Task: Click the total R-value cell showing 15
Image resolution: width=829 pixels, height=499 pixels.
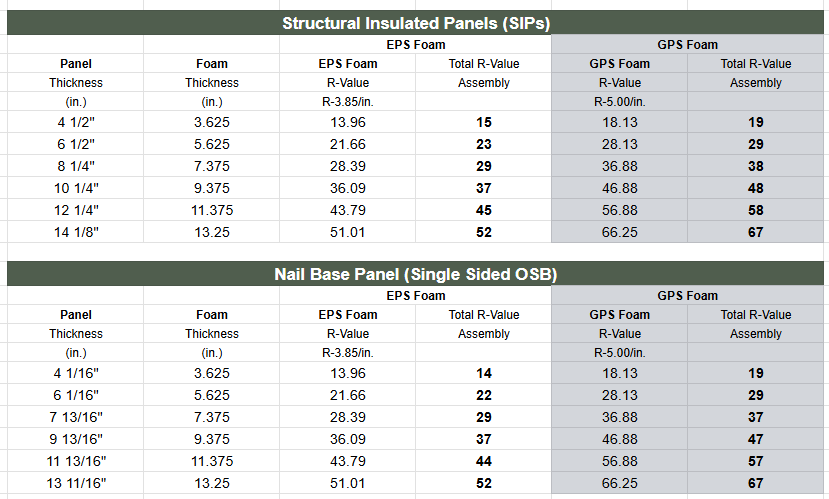Action: [484, 122]
